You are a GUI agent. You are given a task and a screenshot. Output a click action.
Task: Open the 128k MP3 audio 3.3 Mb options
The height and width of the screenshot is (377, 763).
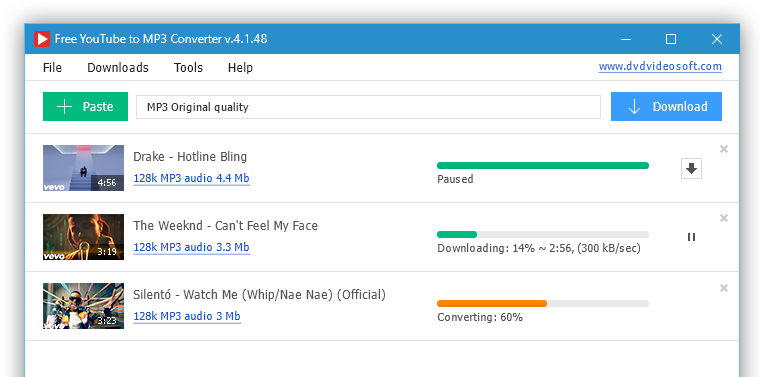(x=191, y=248)
